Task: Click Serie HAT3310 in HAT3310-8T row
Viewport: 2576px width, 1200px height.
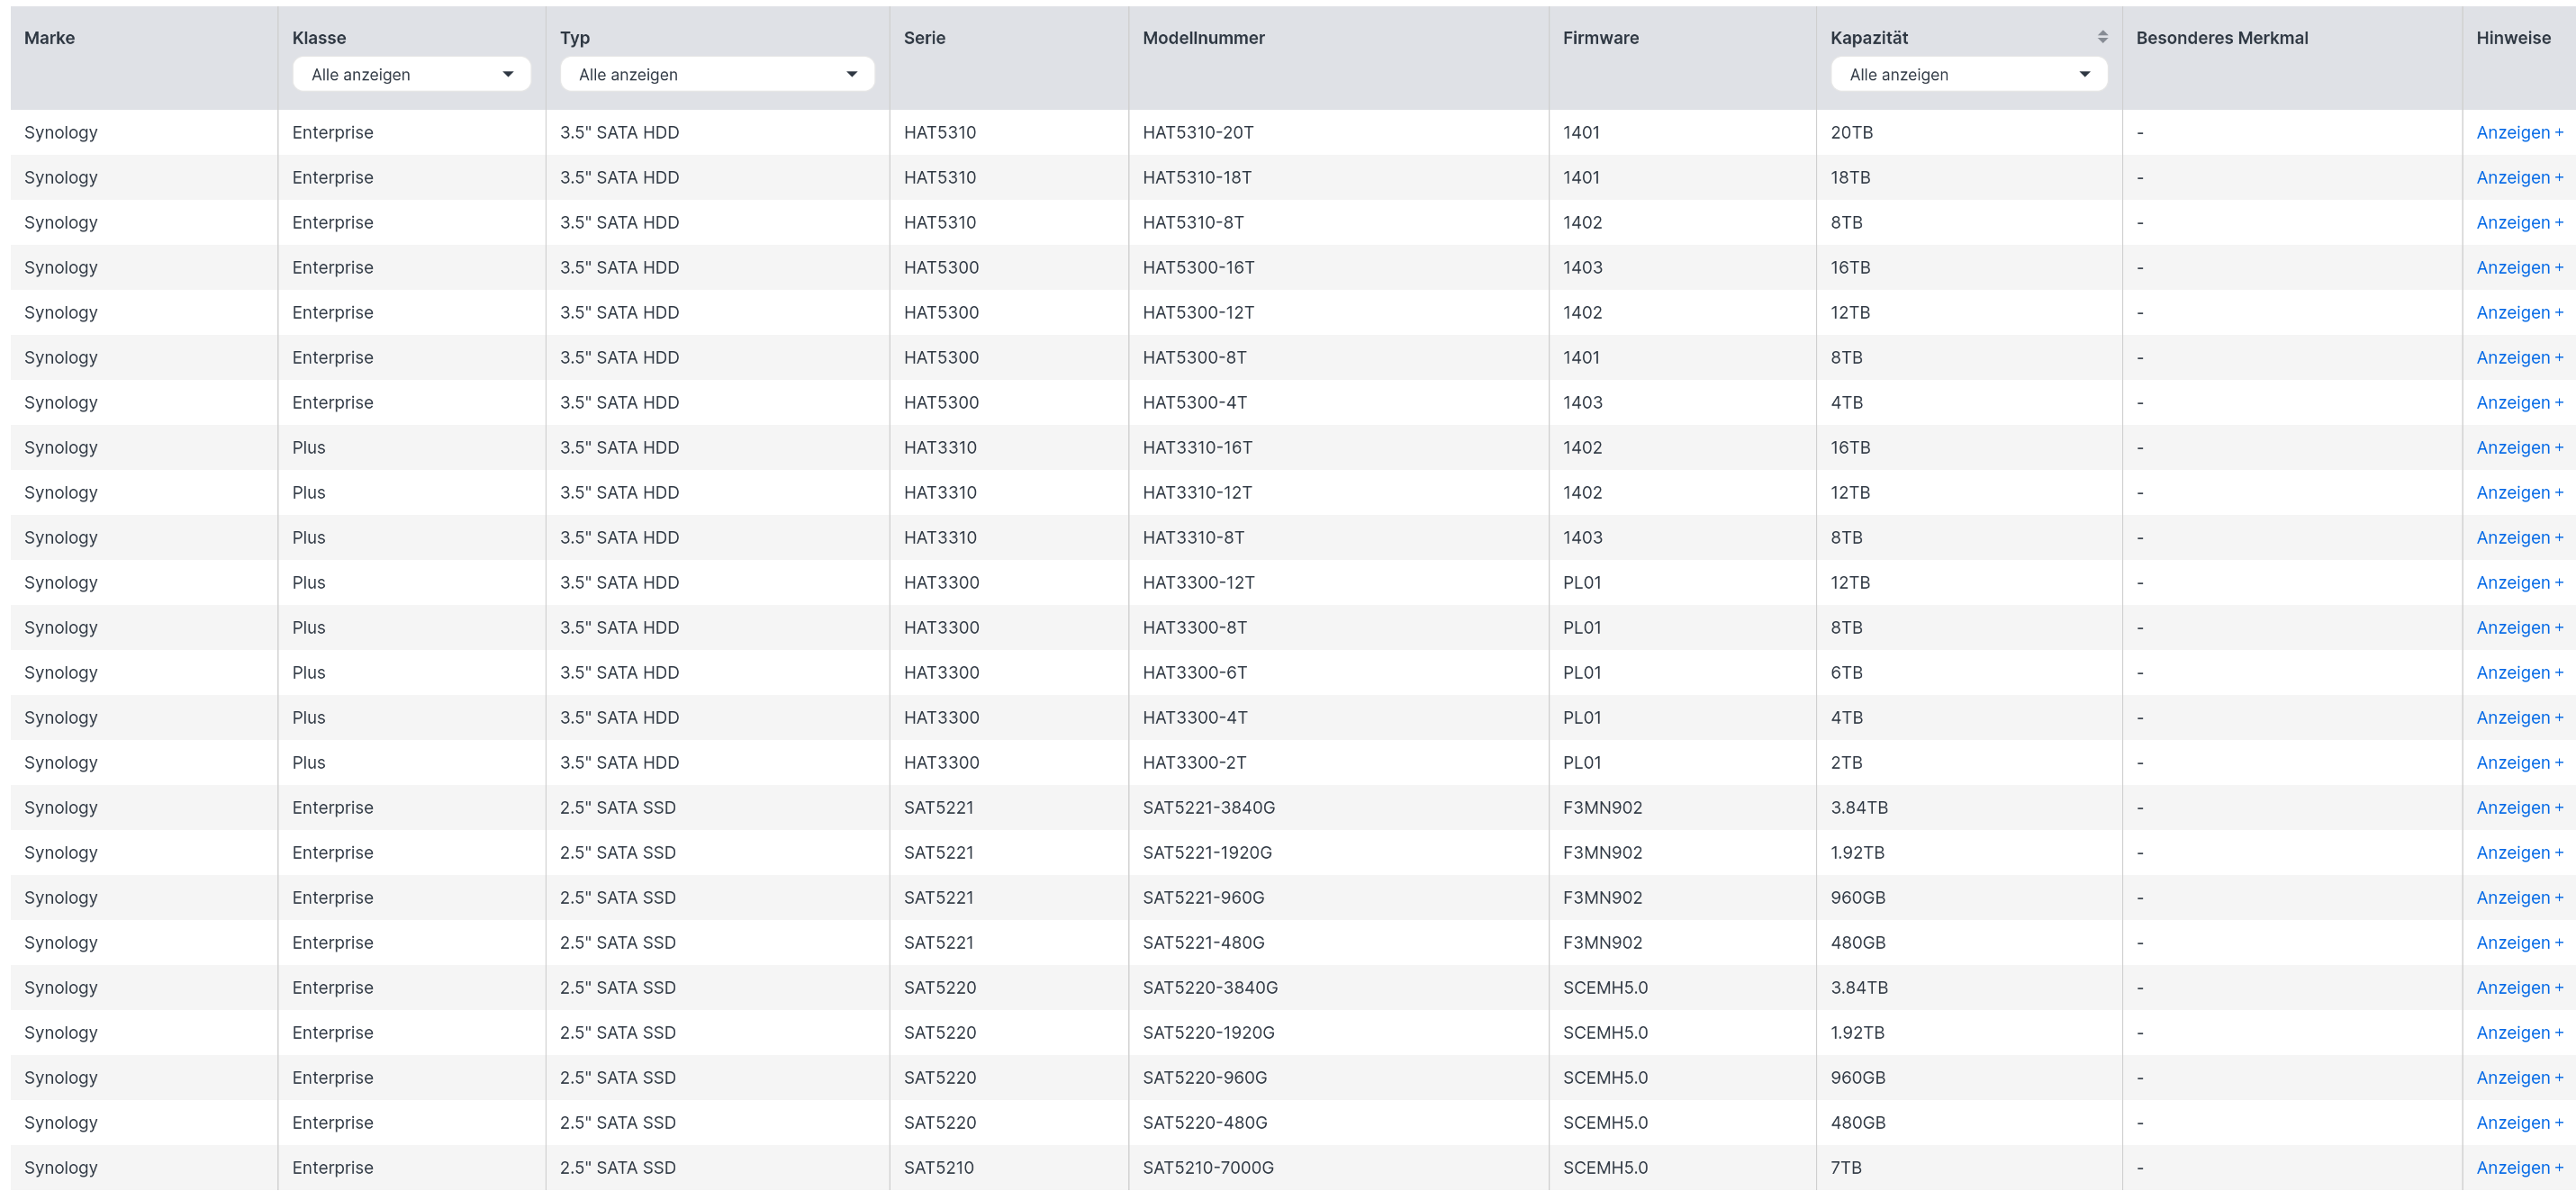Action: 940,537
